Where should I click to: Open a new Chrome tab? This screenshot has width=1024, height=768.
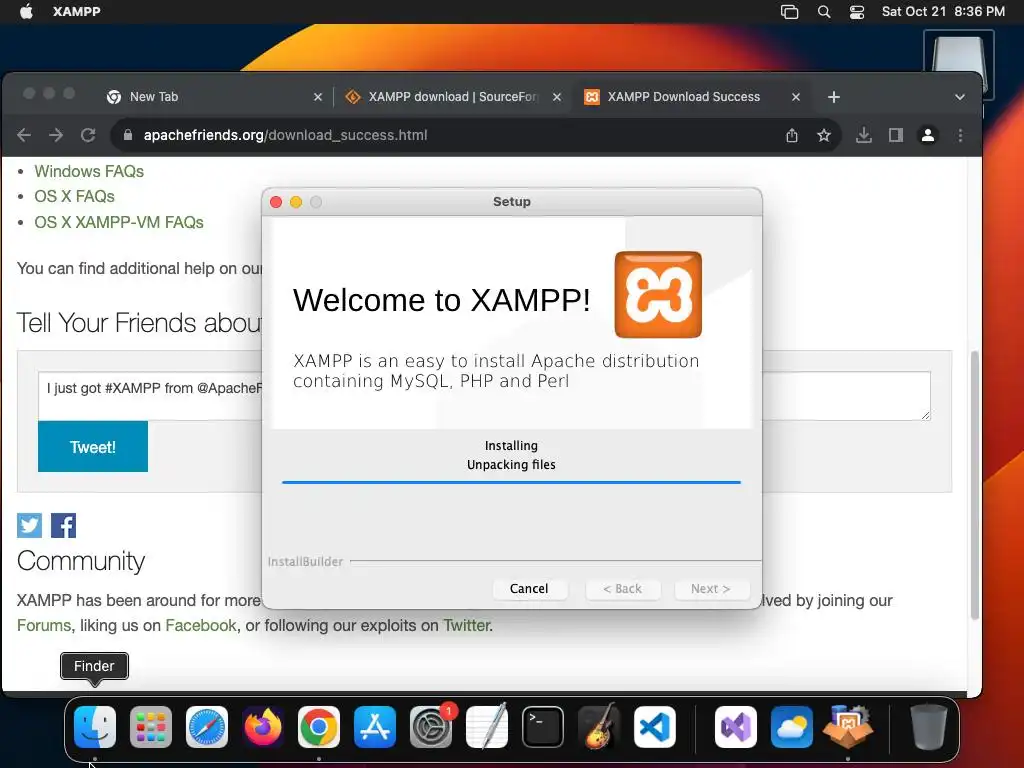834,97
